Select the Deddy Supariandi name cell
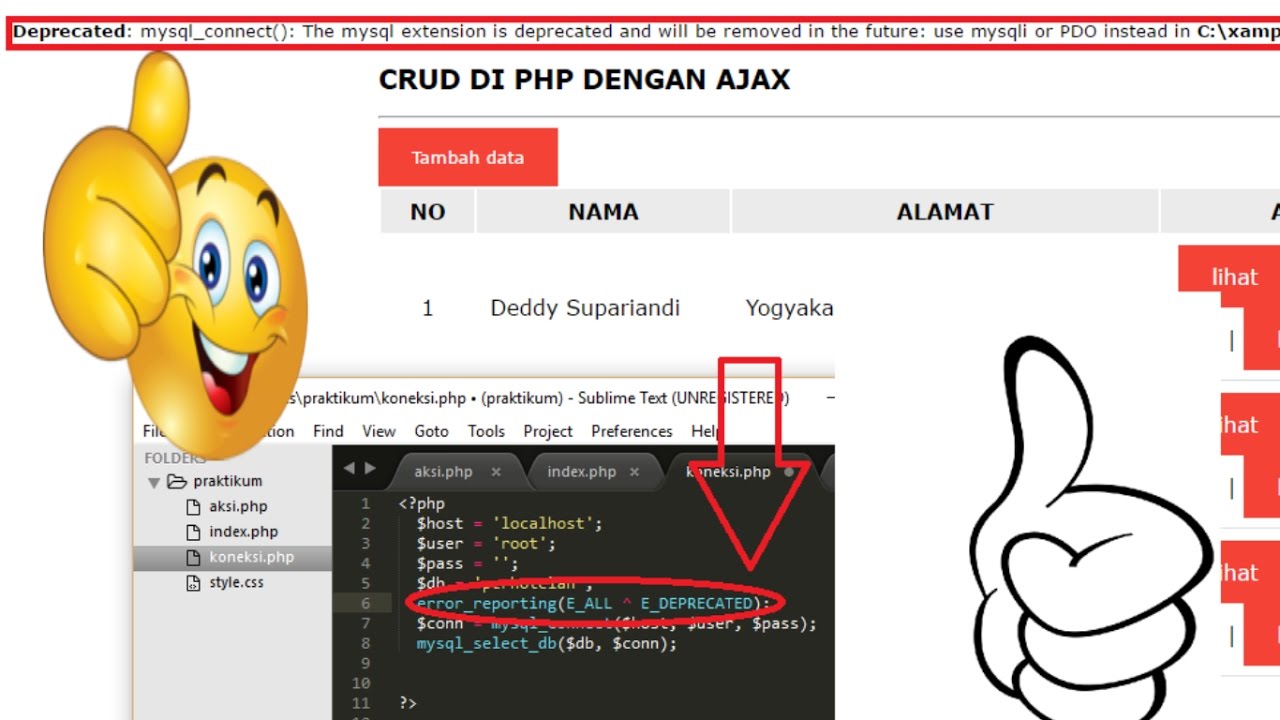 (585, 308)
